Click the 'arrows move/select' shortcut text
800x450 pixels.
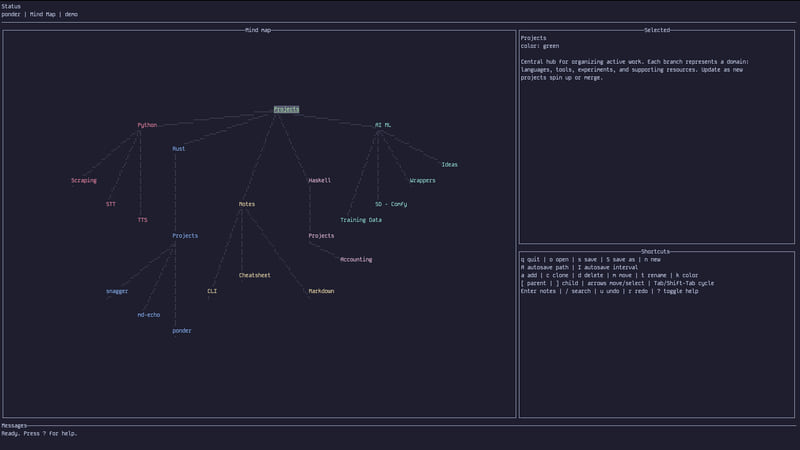(x=616, y=283)
